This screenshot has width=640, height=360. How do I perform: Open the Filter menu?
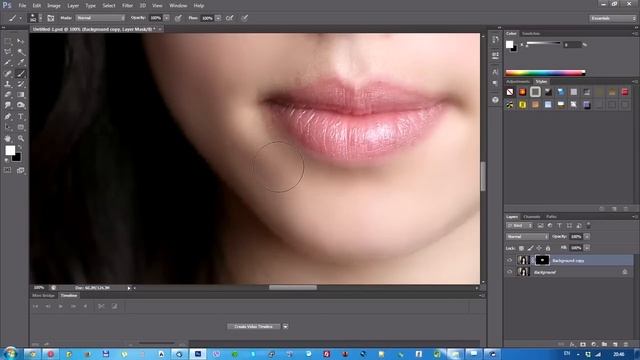[x=127, y=6]
